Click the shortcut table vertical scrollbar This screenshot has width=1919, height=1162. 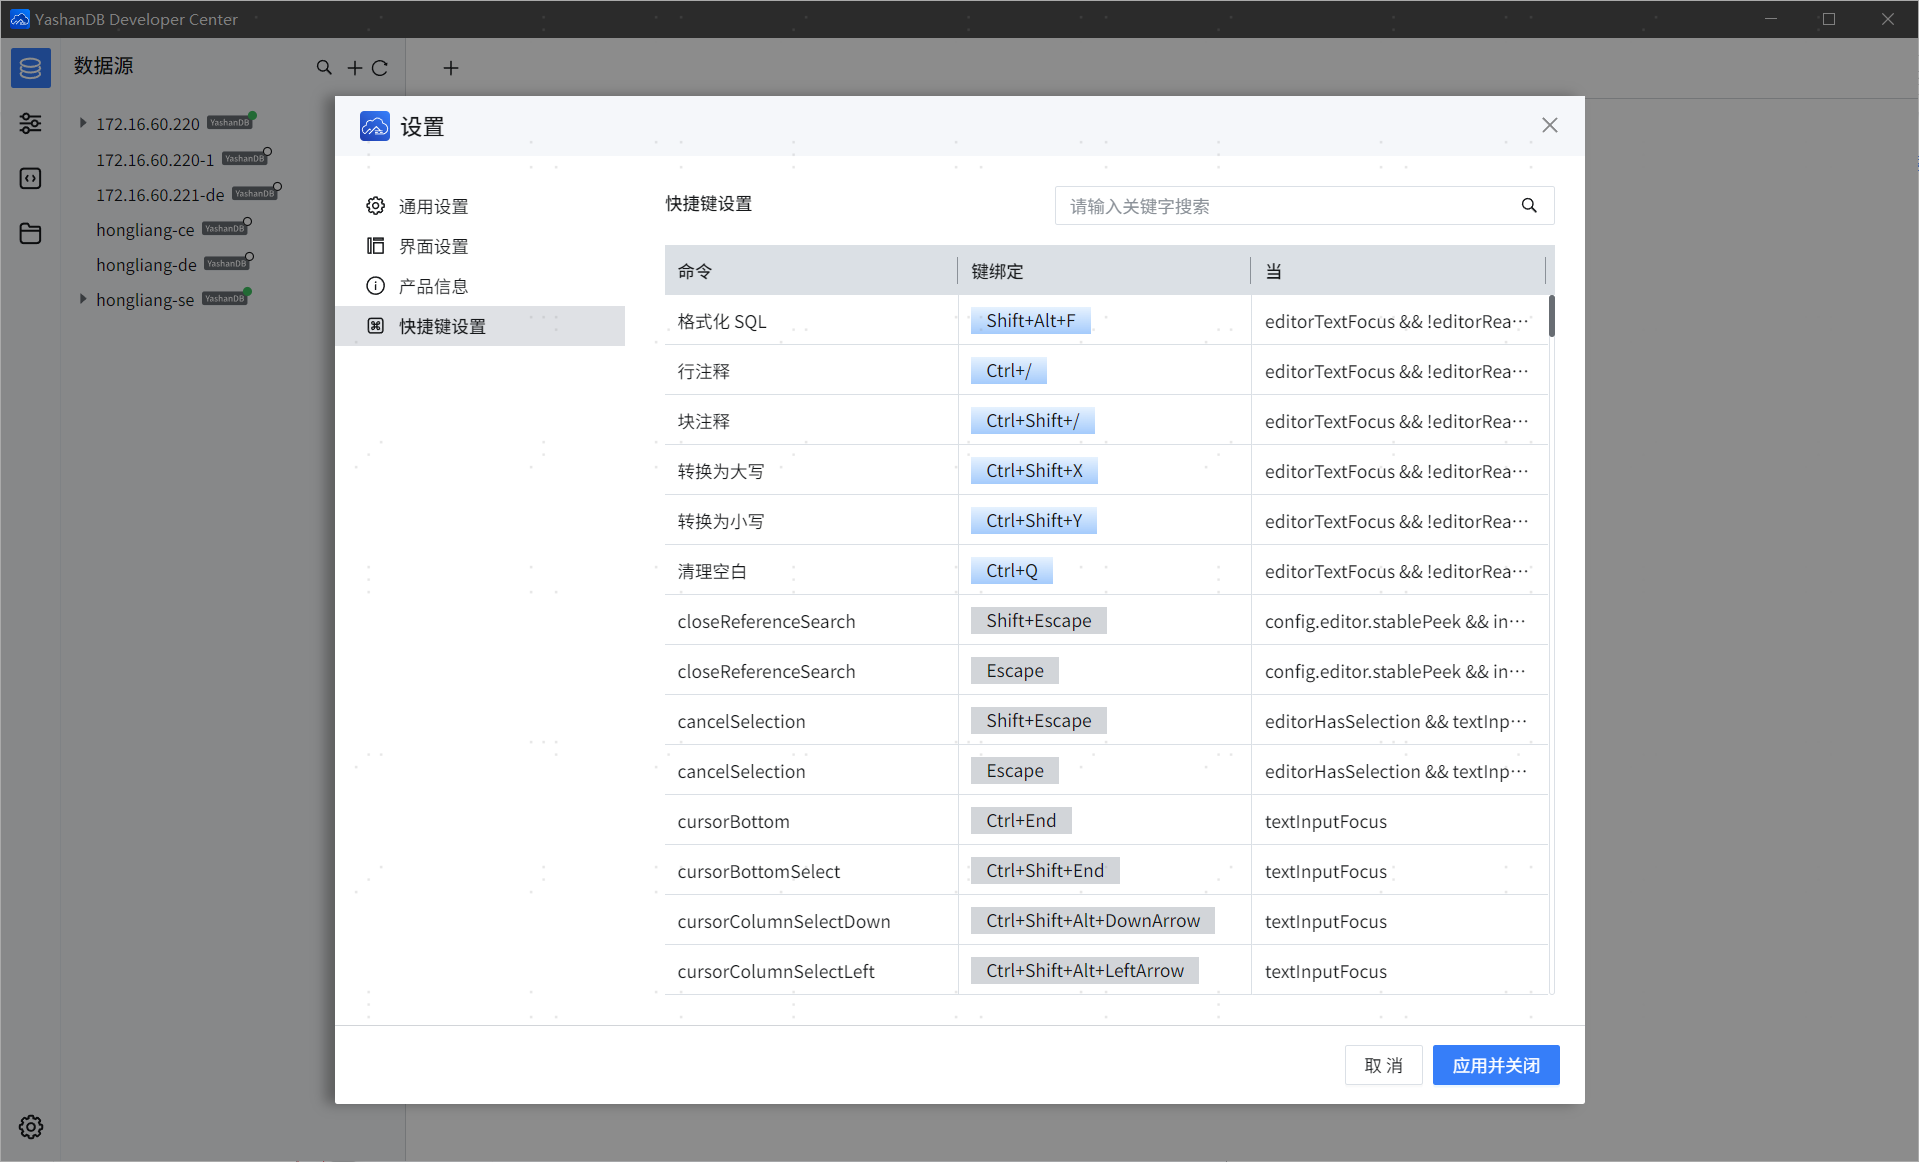click(x=1551, y=316)
